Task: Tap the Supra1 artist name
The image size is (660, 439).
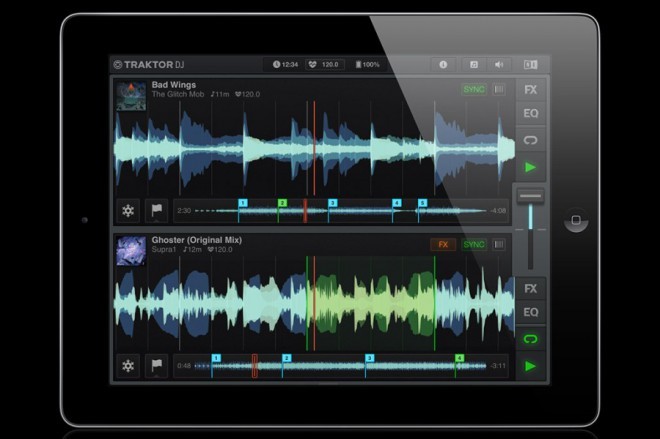Action: 164,250
